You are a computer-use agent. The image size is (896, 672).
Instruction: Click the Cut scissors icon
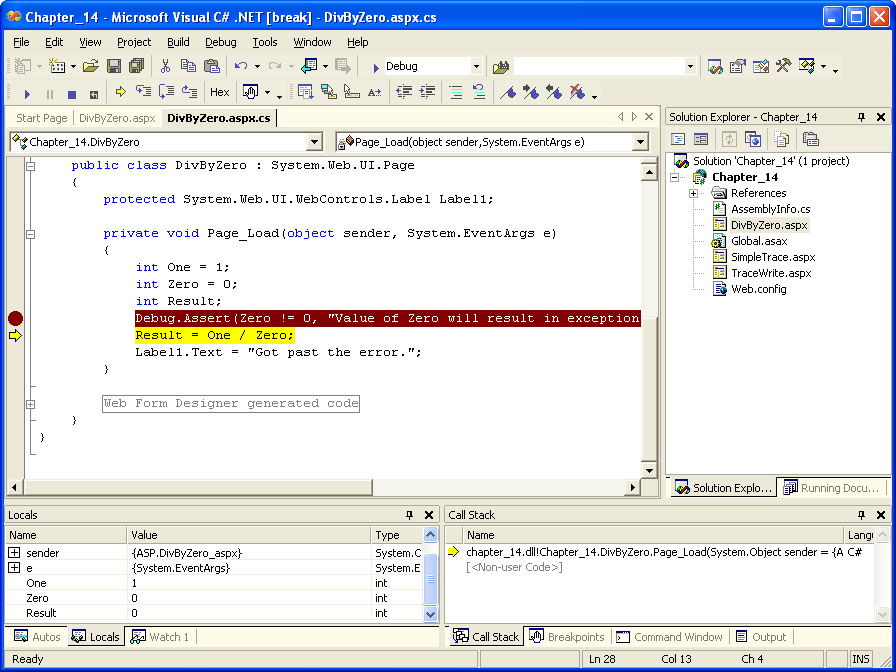point(165,66)
